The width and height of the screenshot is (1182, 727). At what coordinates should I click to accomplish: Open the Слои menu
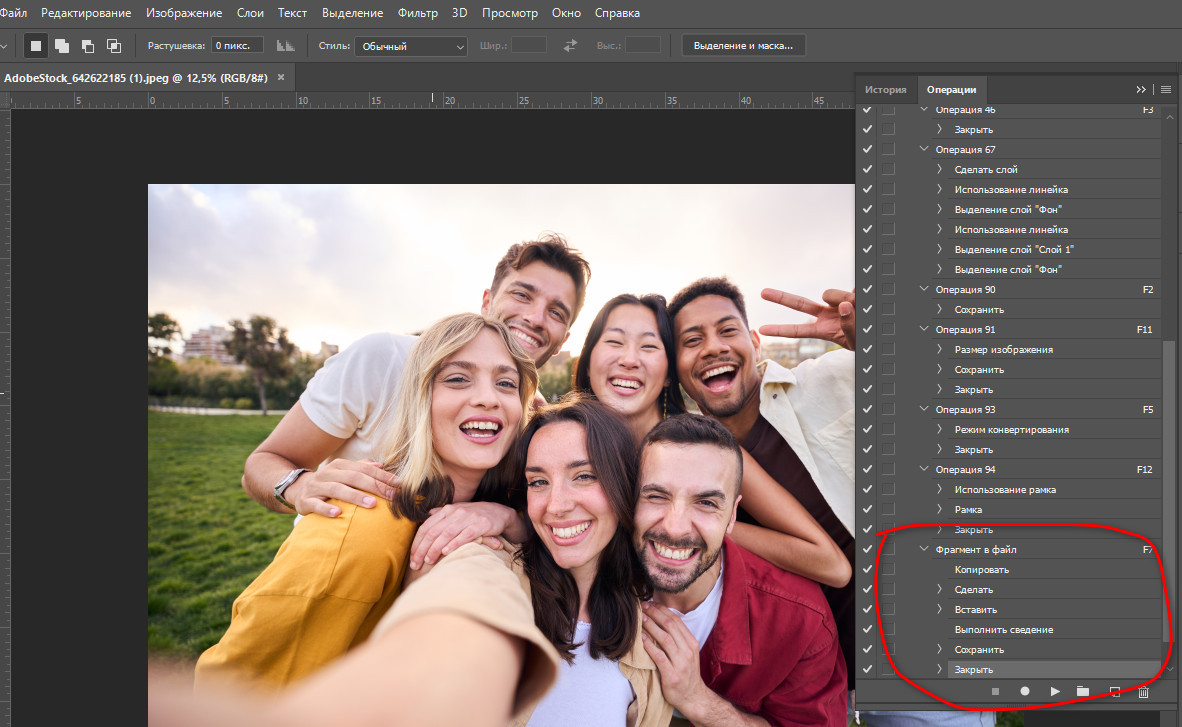click(x=250, y=13)
